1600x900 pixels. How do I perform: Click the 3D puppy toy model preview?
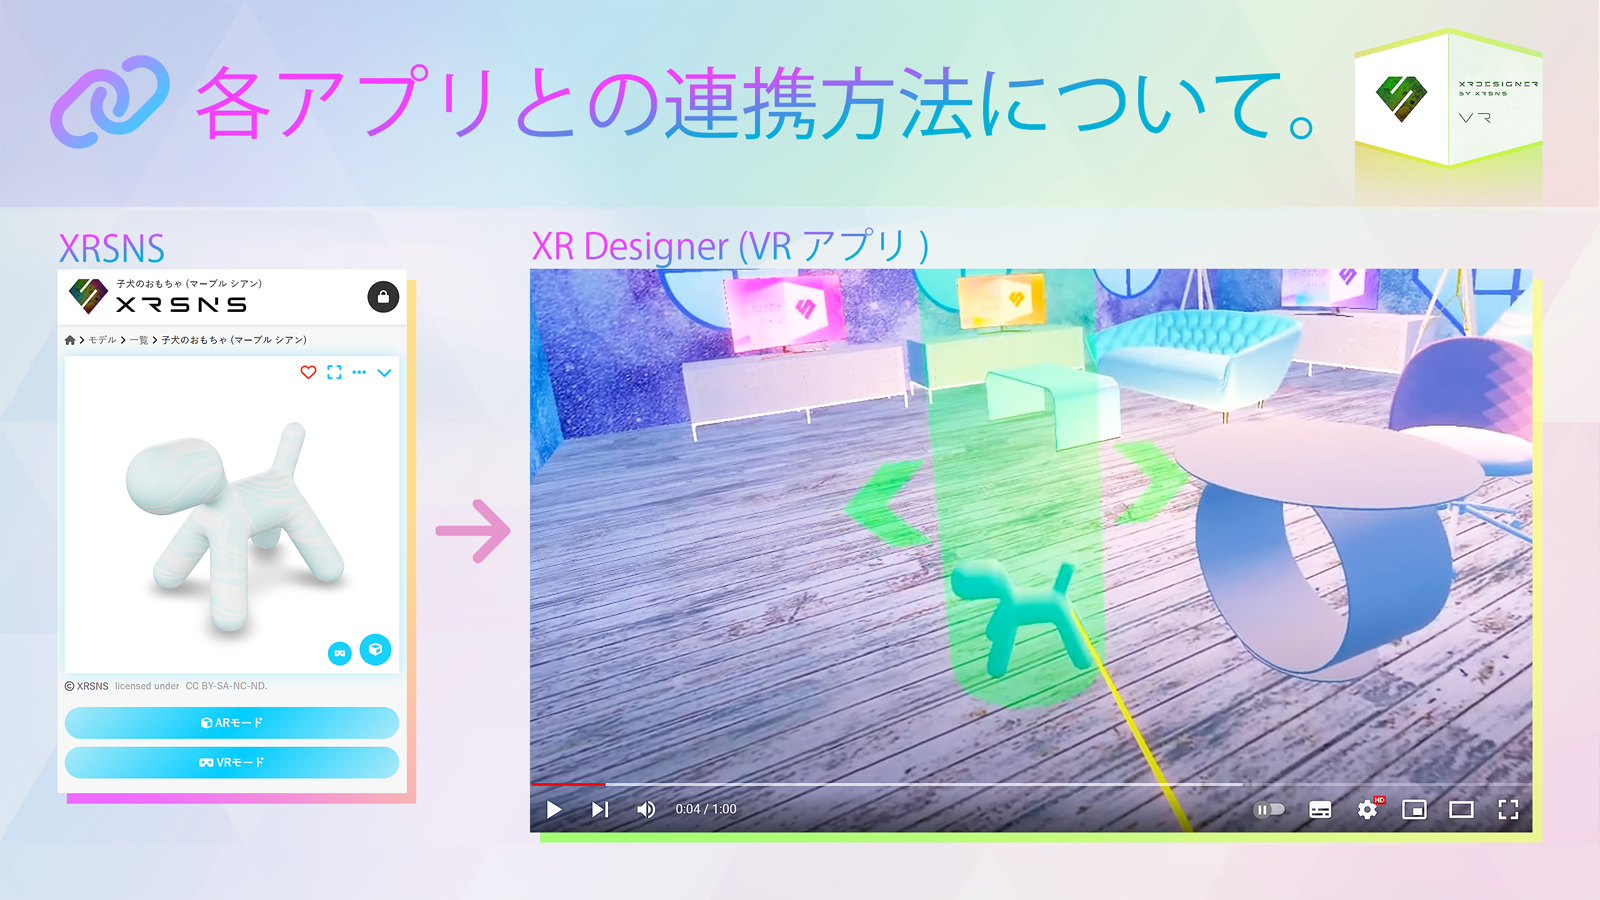point(235,527)
